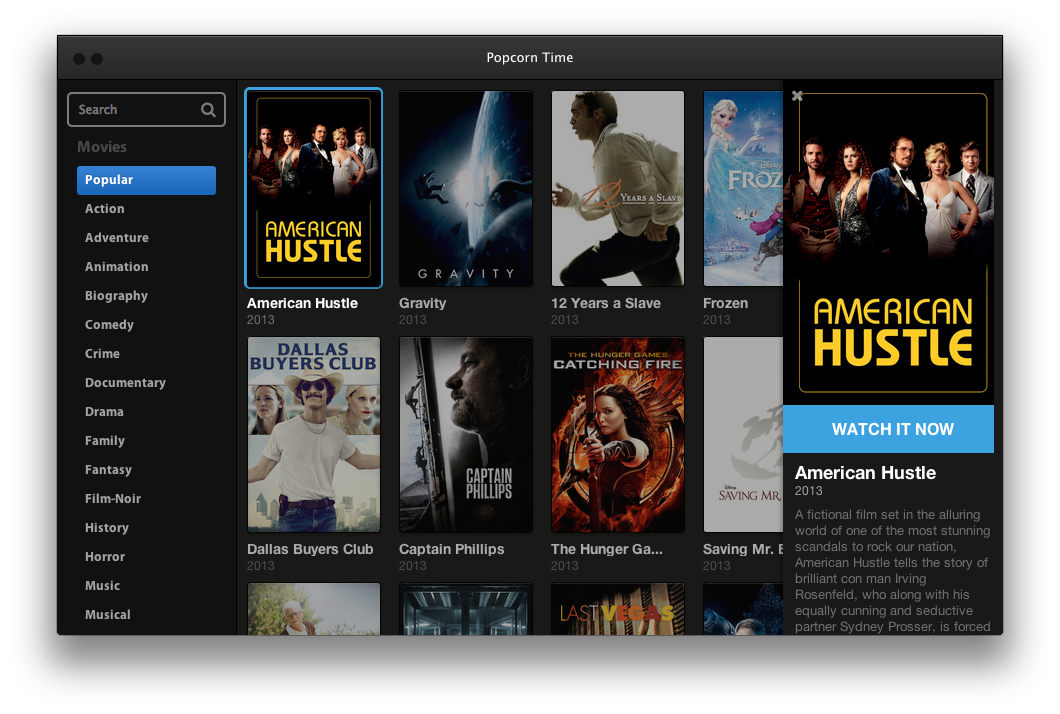Screen dimensions: 1060x714
Task: Click the search magnifier icon
Action: (208, 110)
